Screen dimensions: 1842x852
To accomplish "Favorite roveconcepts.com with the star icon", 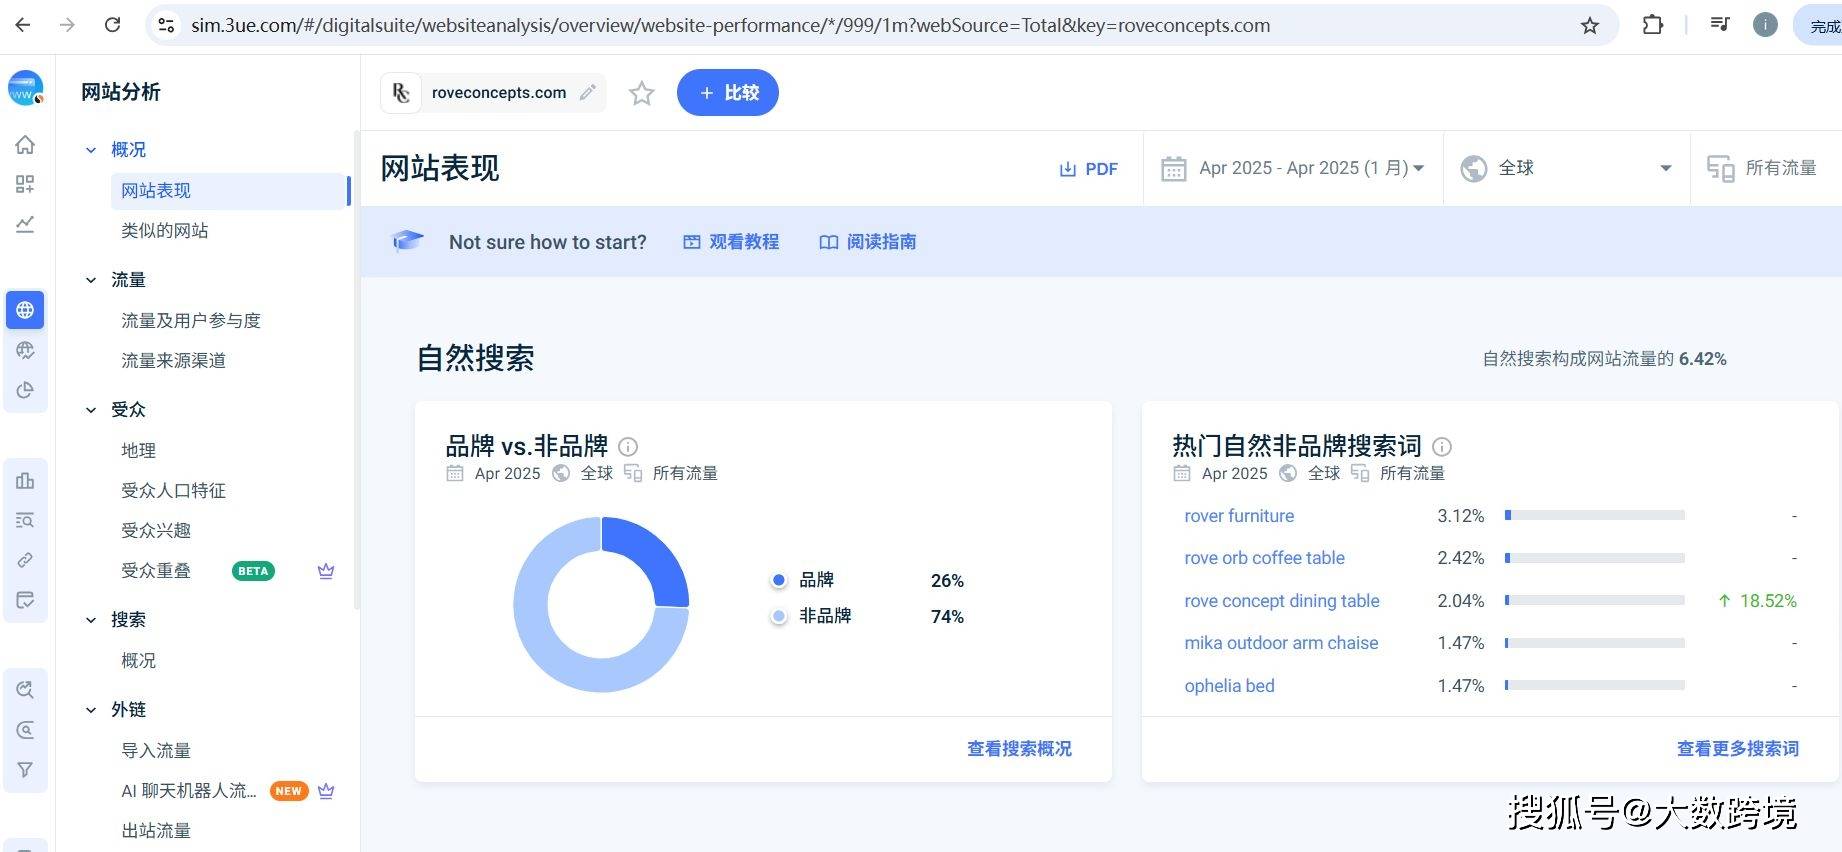I will pyautogui.click(x=642, y=93).
